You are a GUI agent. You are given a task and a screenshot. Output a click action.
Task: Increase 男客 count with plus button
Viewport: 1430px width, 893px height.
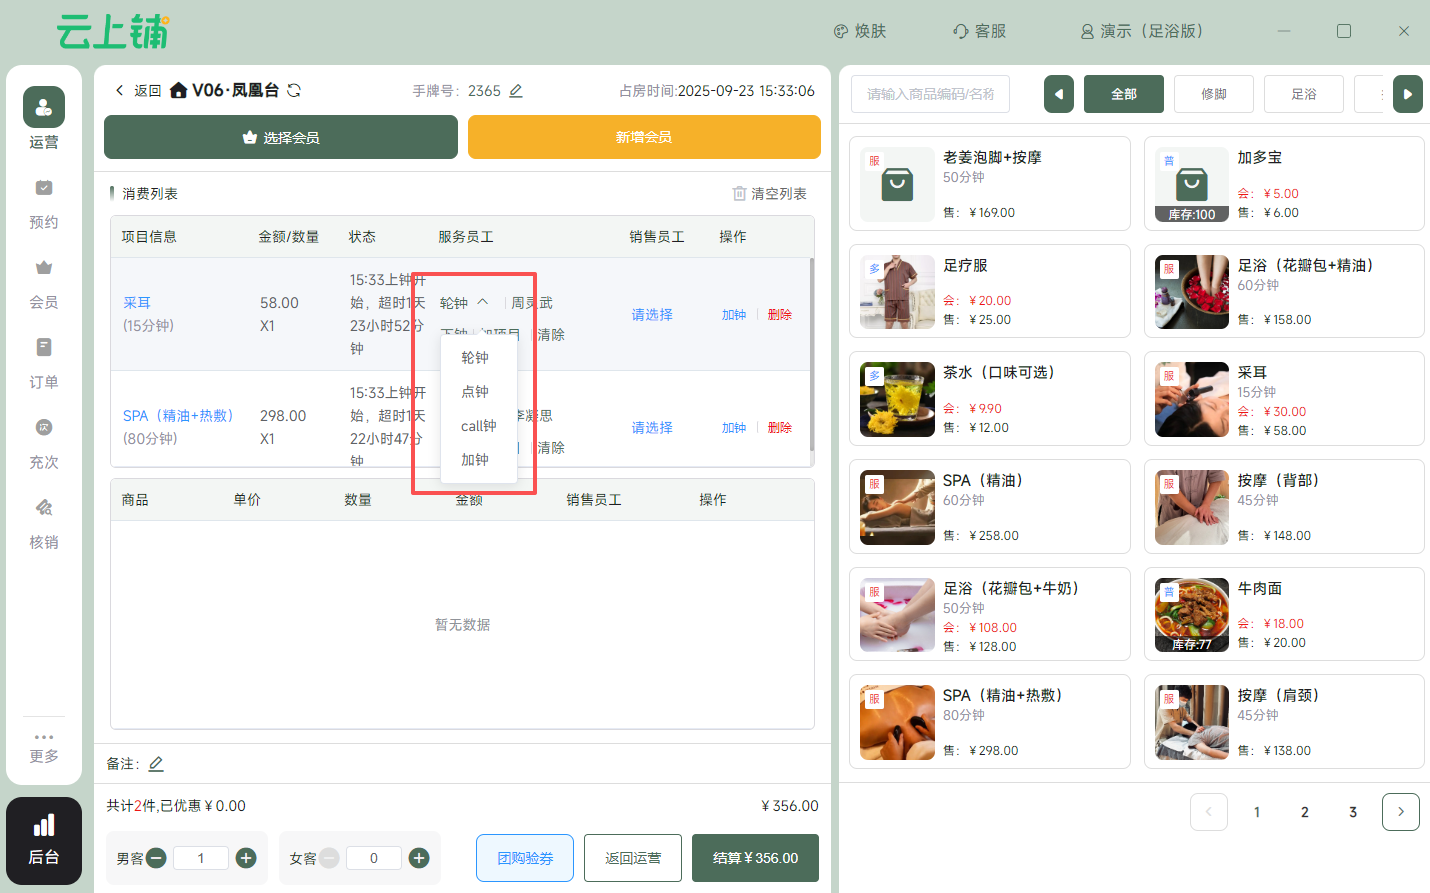point(246,858)
